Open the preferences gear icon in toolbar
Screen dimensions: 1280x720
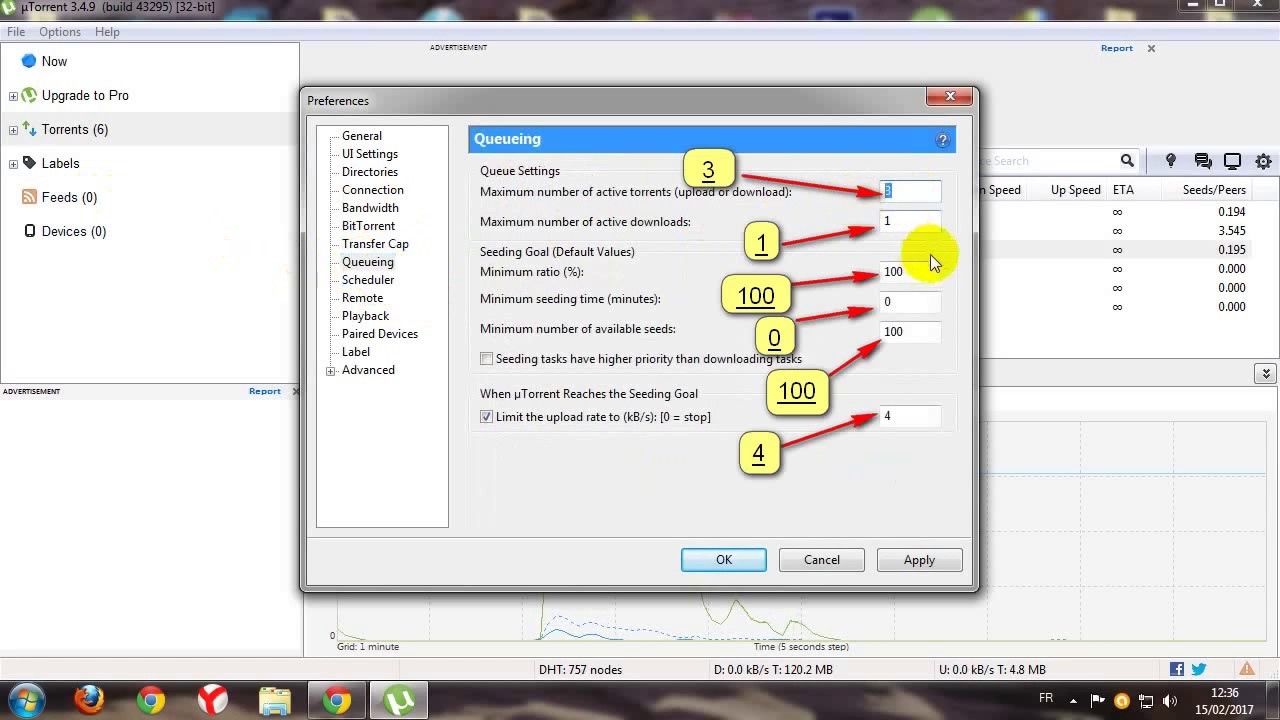[1264, 161]
